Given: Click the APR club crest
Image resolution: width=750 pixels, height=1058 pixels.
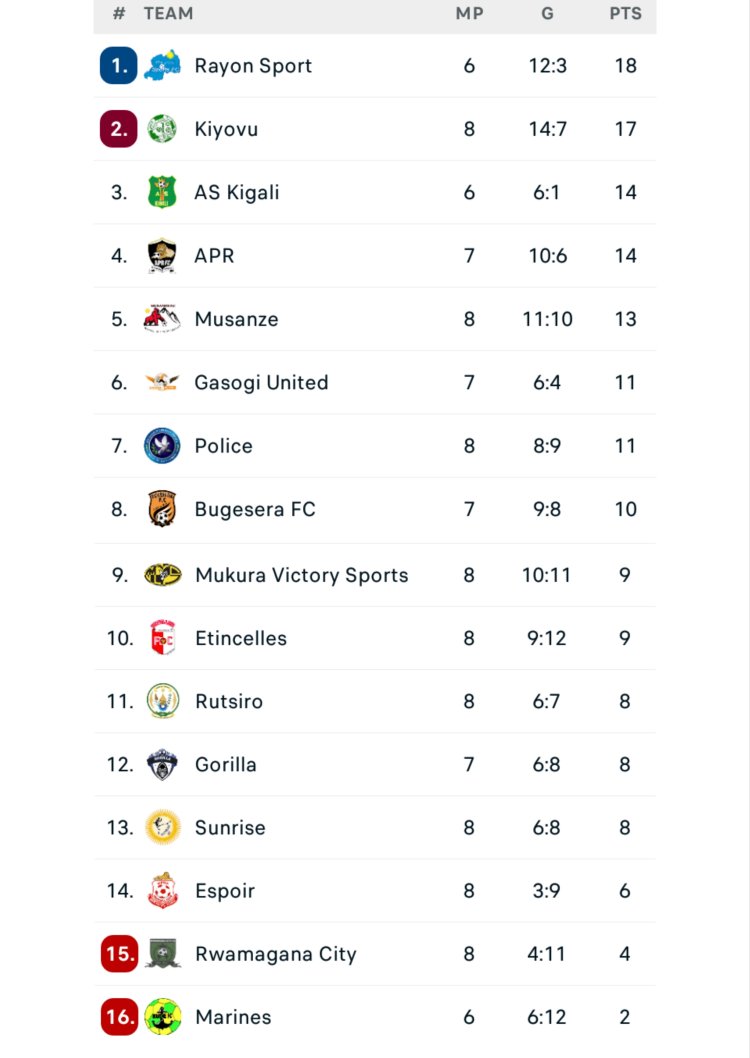Looking at the screenshot, I should click(x=162, y=256).
